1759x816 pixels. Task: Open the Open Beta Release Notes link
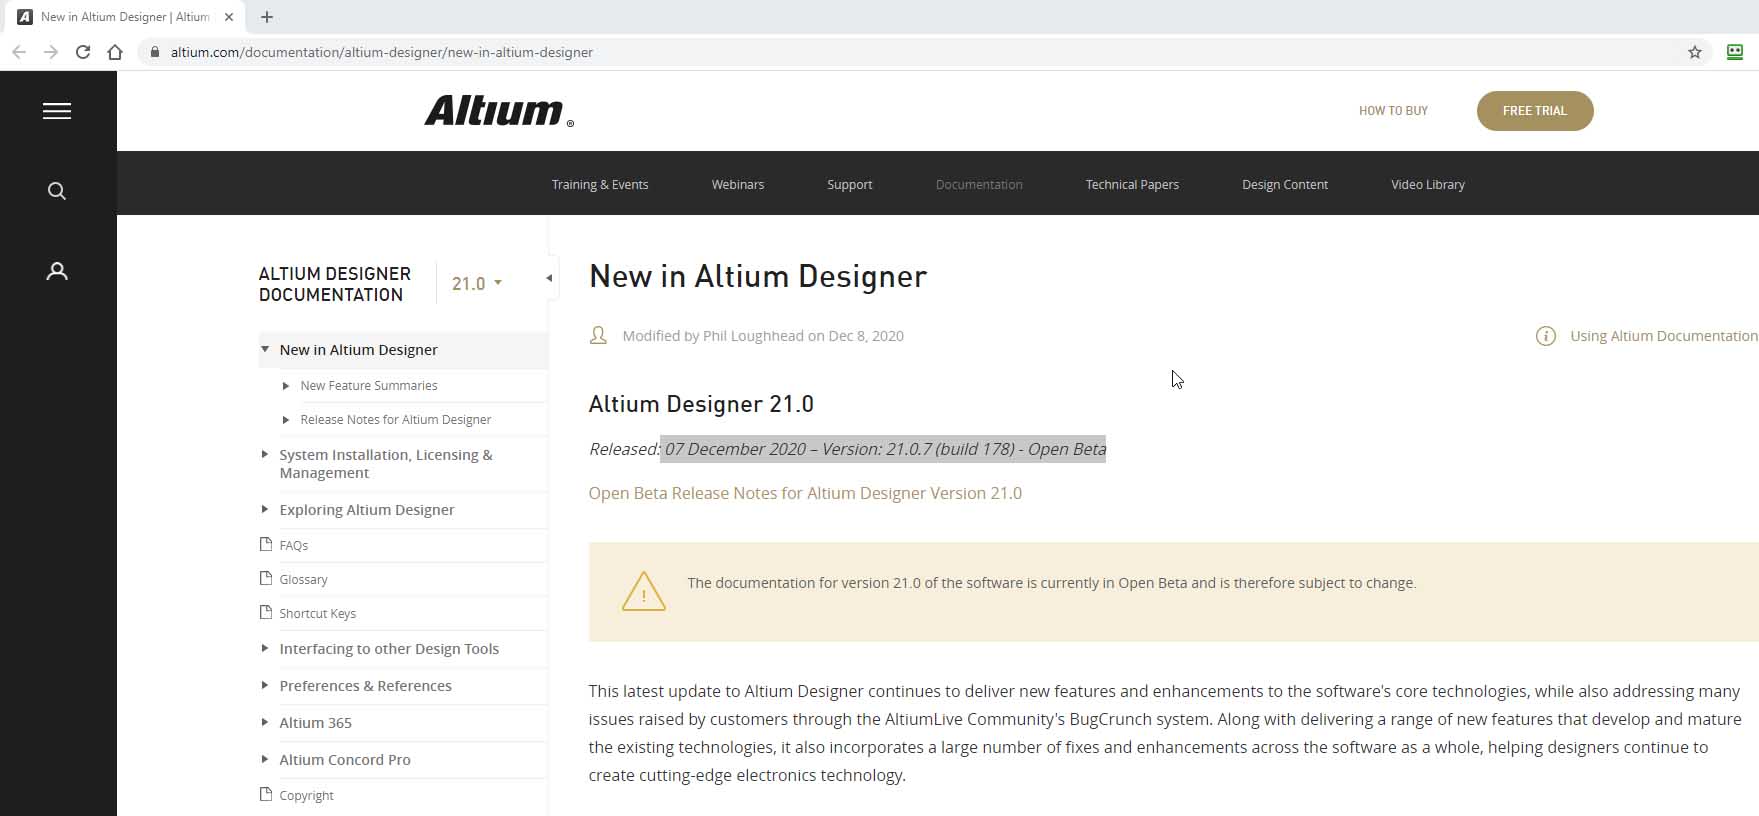point(805,493)
